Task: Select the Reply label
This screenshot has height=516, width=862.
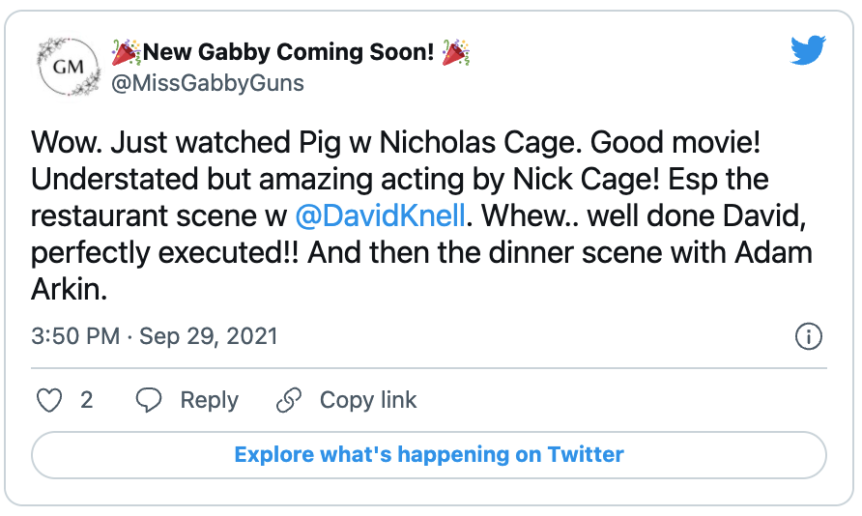Action: point(209,401)
